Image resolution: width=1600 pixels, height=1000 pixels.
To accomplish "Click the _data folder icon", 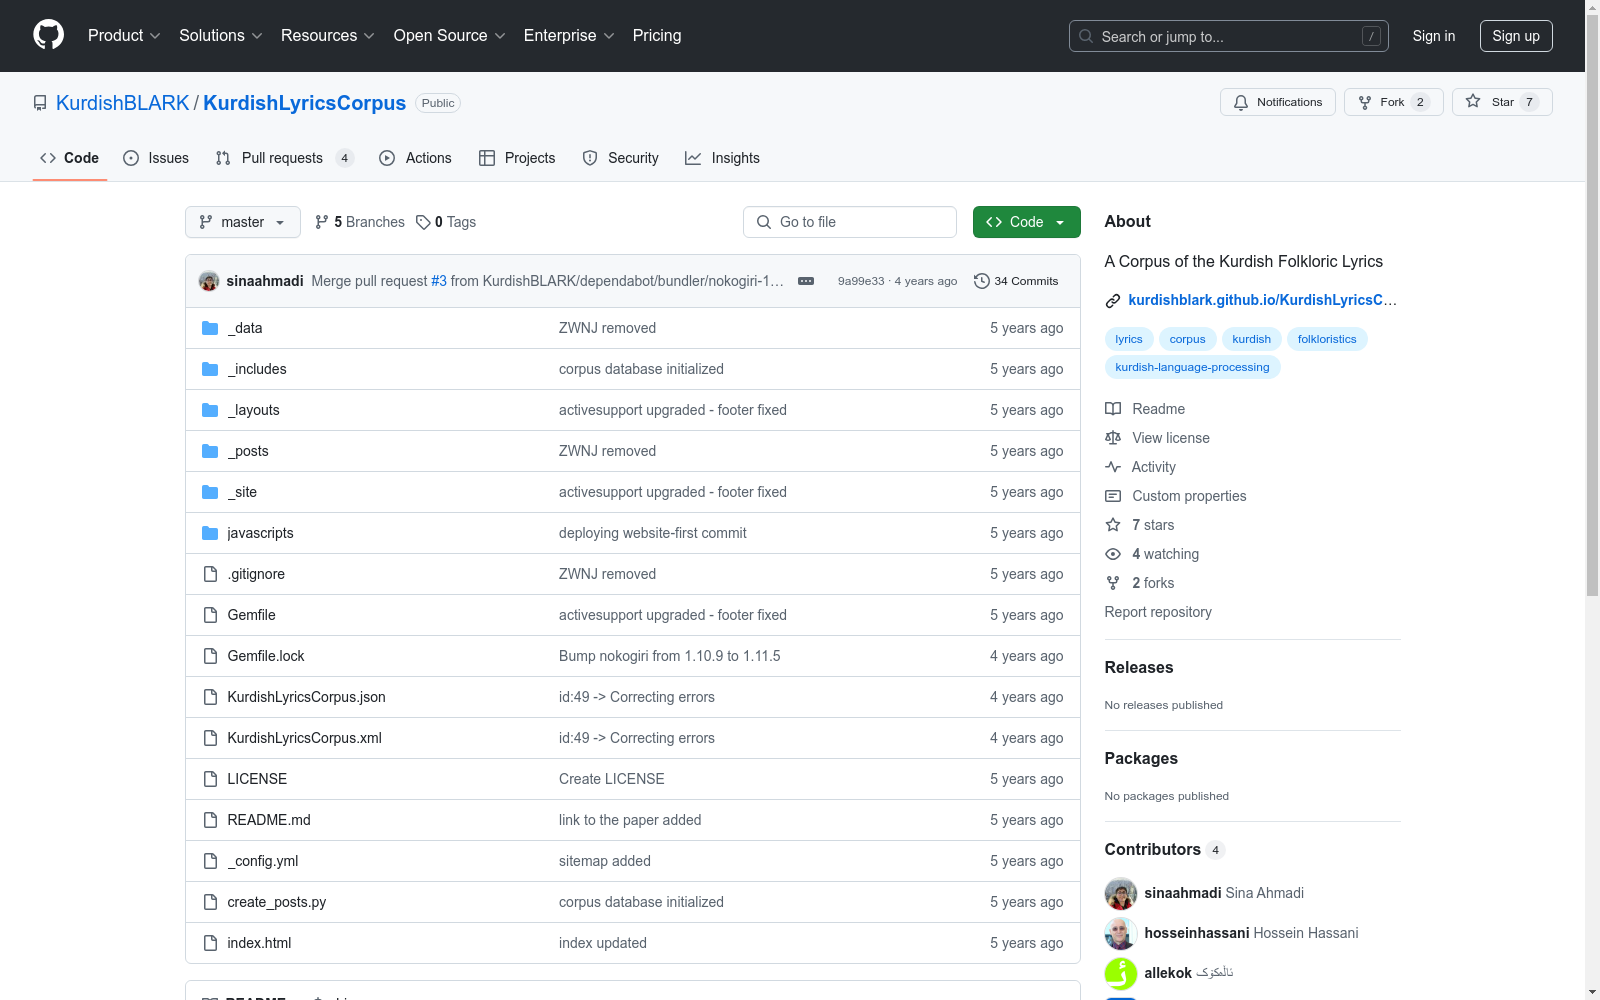I will click(210, 328).
